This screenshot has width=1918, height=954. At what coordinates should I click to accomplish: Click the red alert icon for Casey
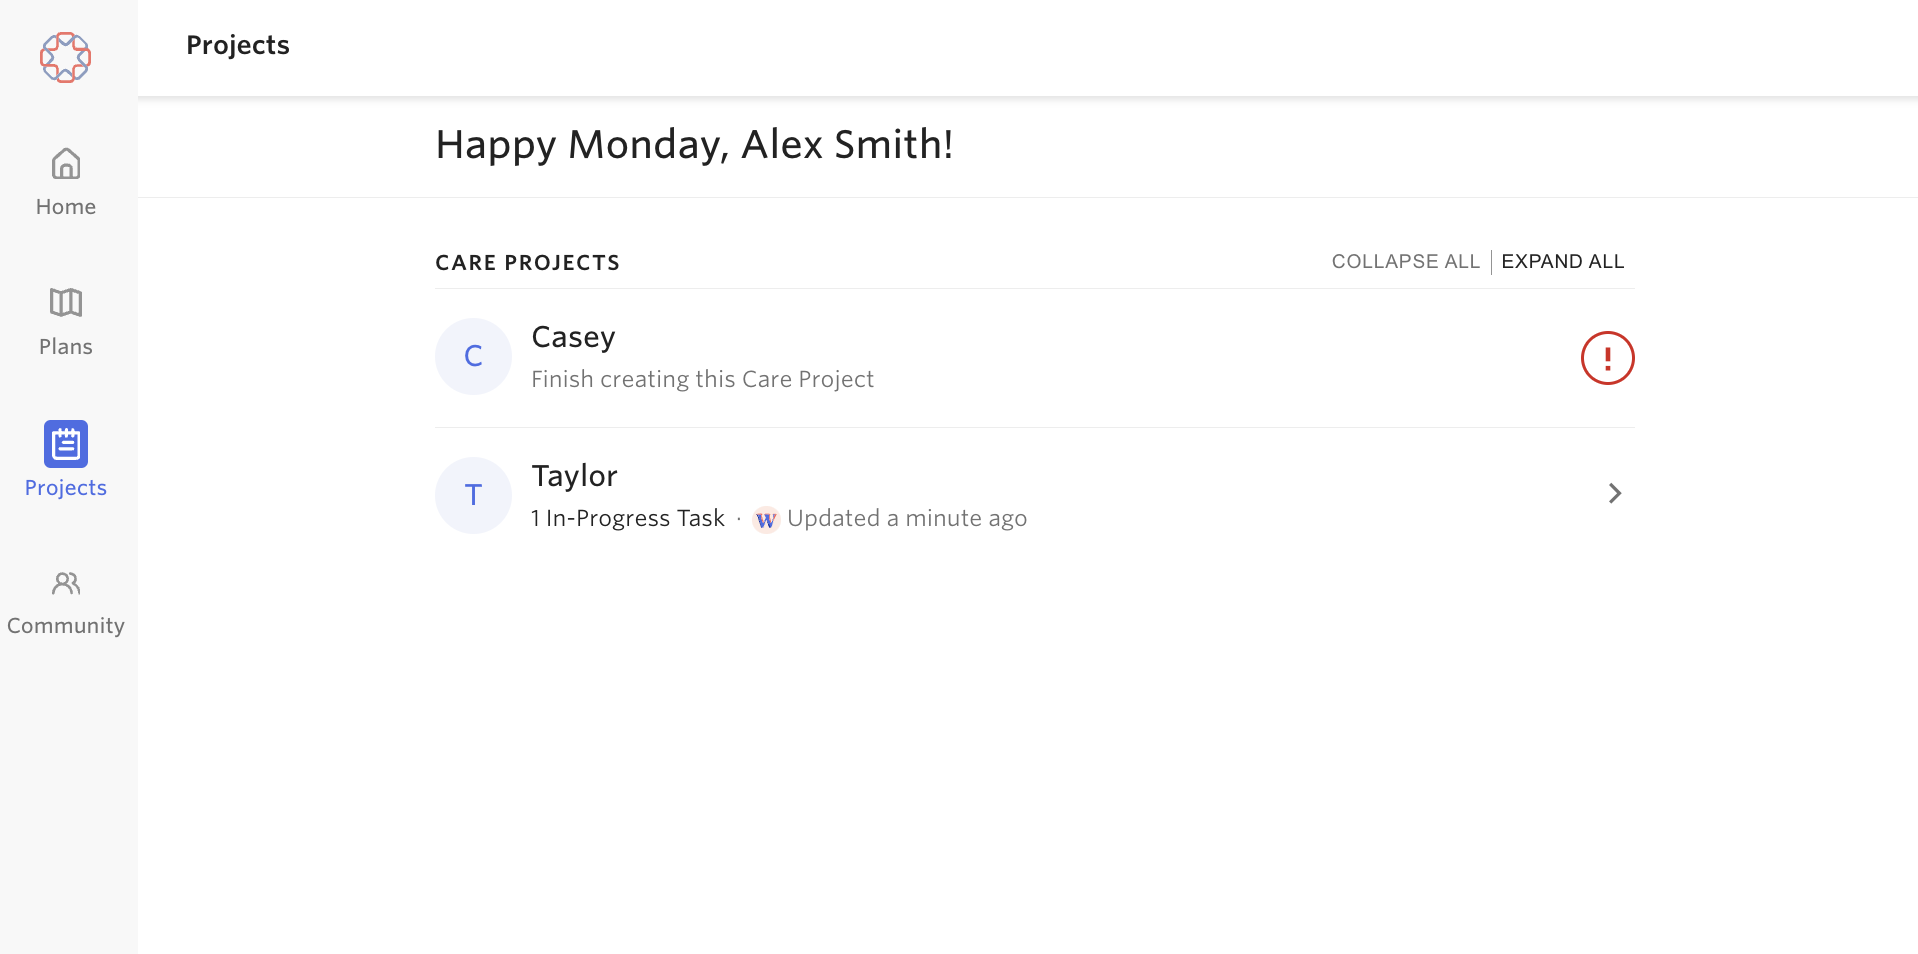(x=1607, y=358)
